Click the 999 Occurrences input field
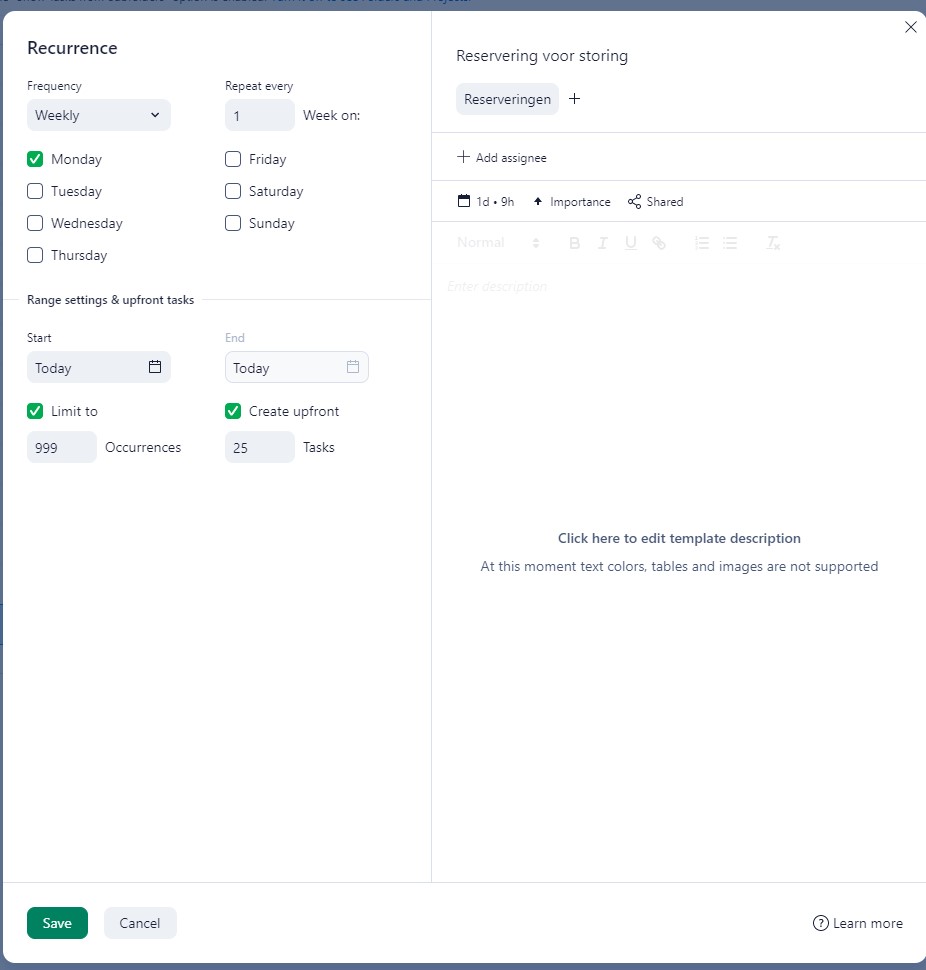This screenshot has height=970, width=926. tap(62, 447)
